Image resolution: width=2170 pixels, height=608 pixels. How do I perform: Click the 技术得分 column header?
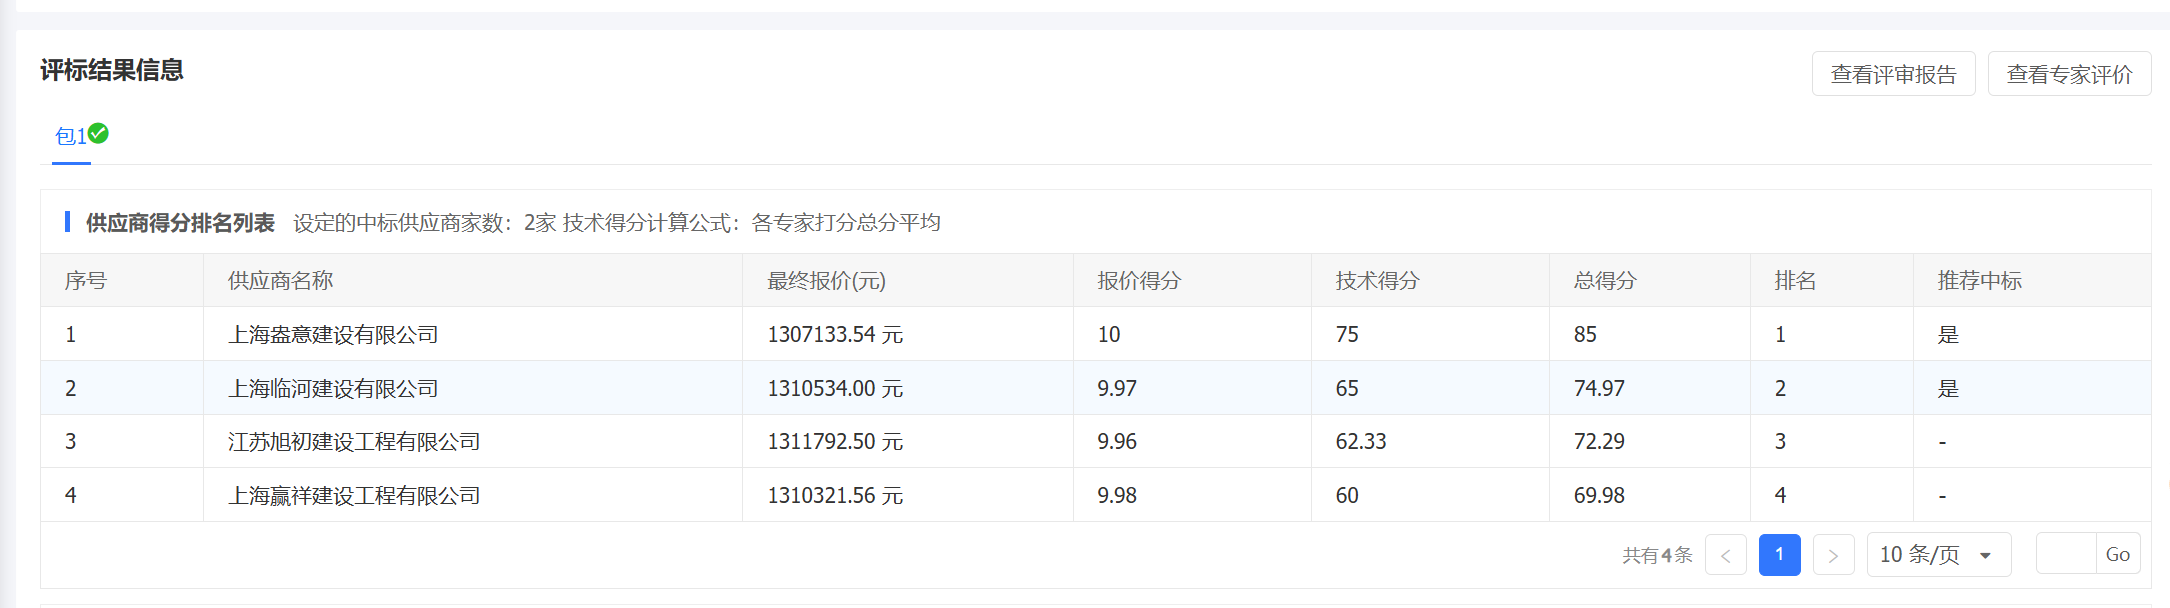(1377, 281)
